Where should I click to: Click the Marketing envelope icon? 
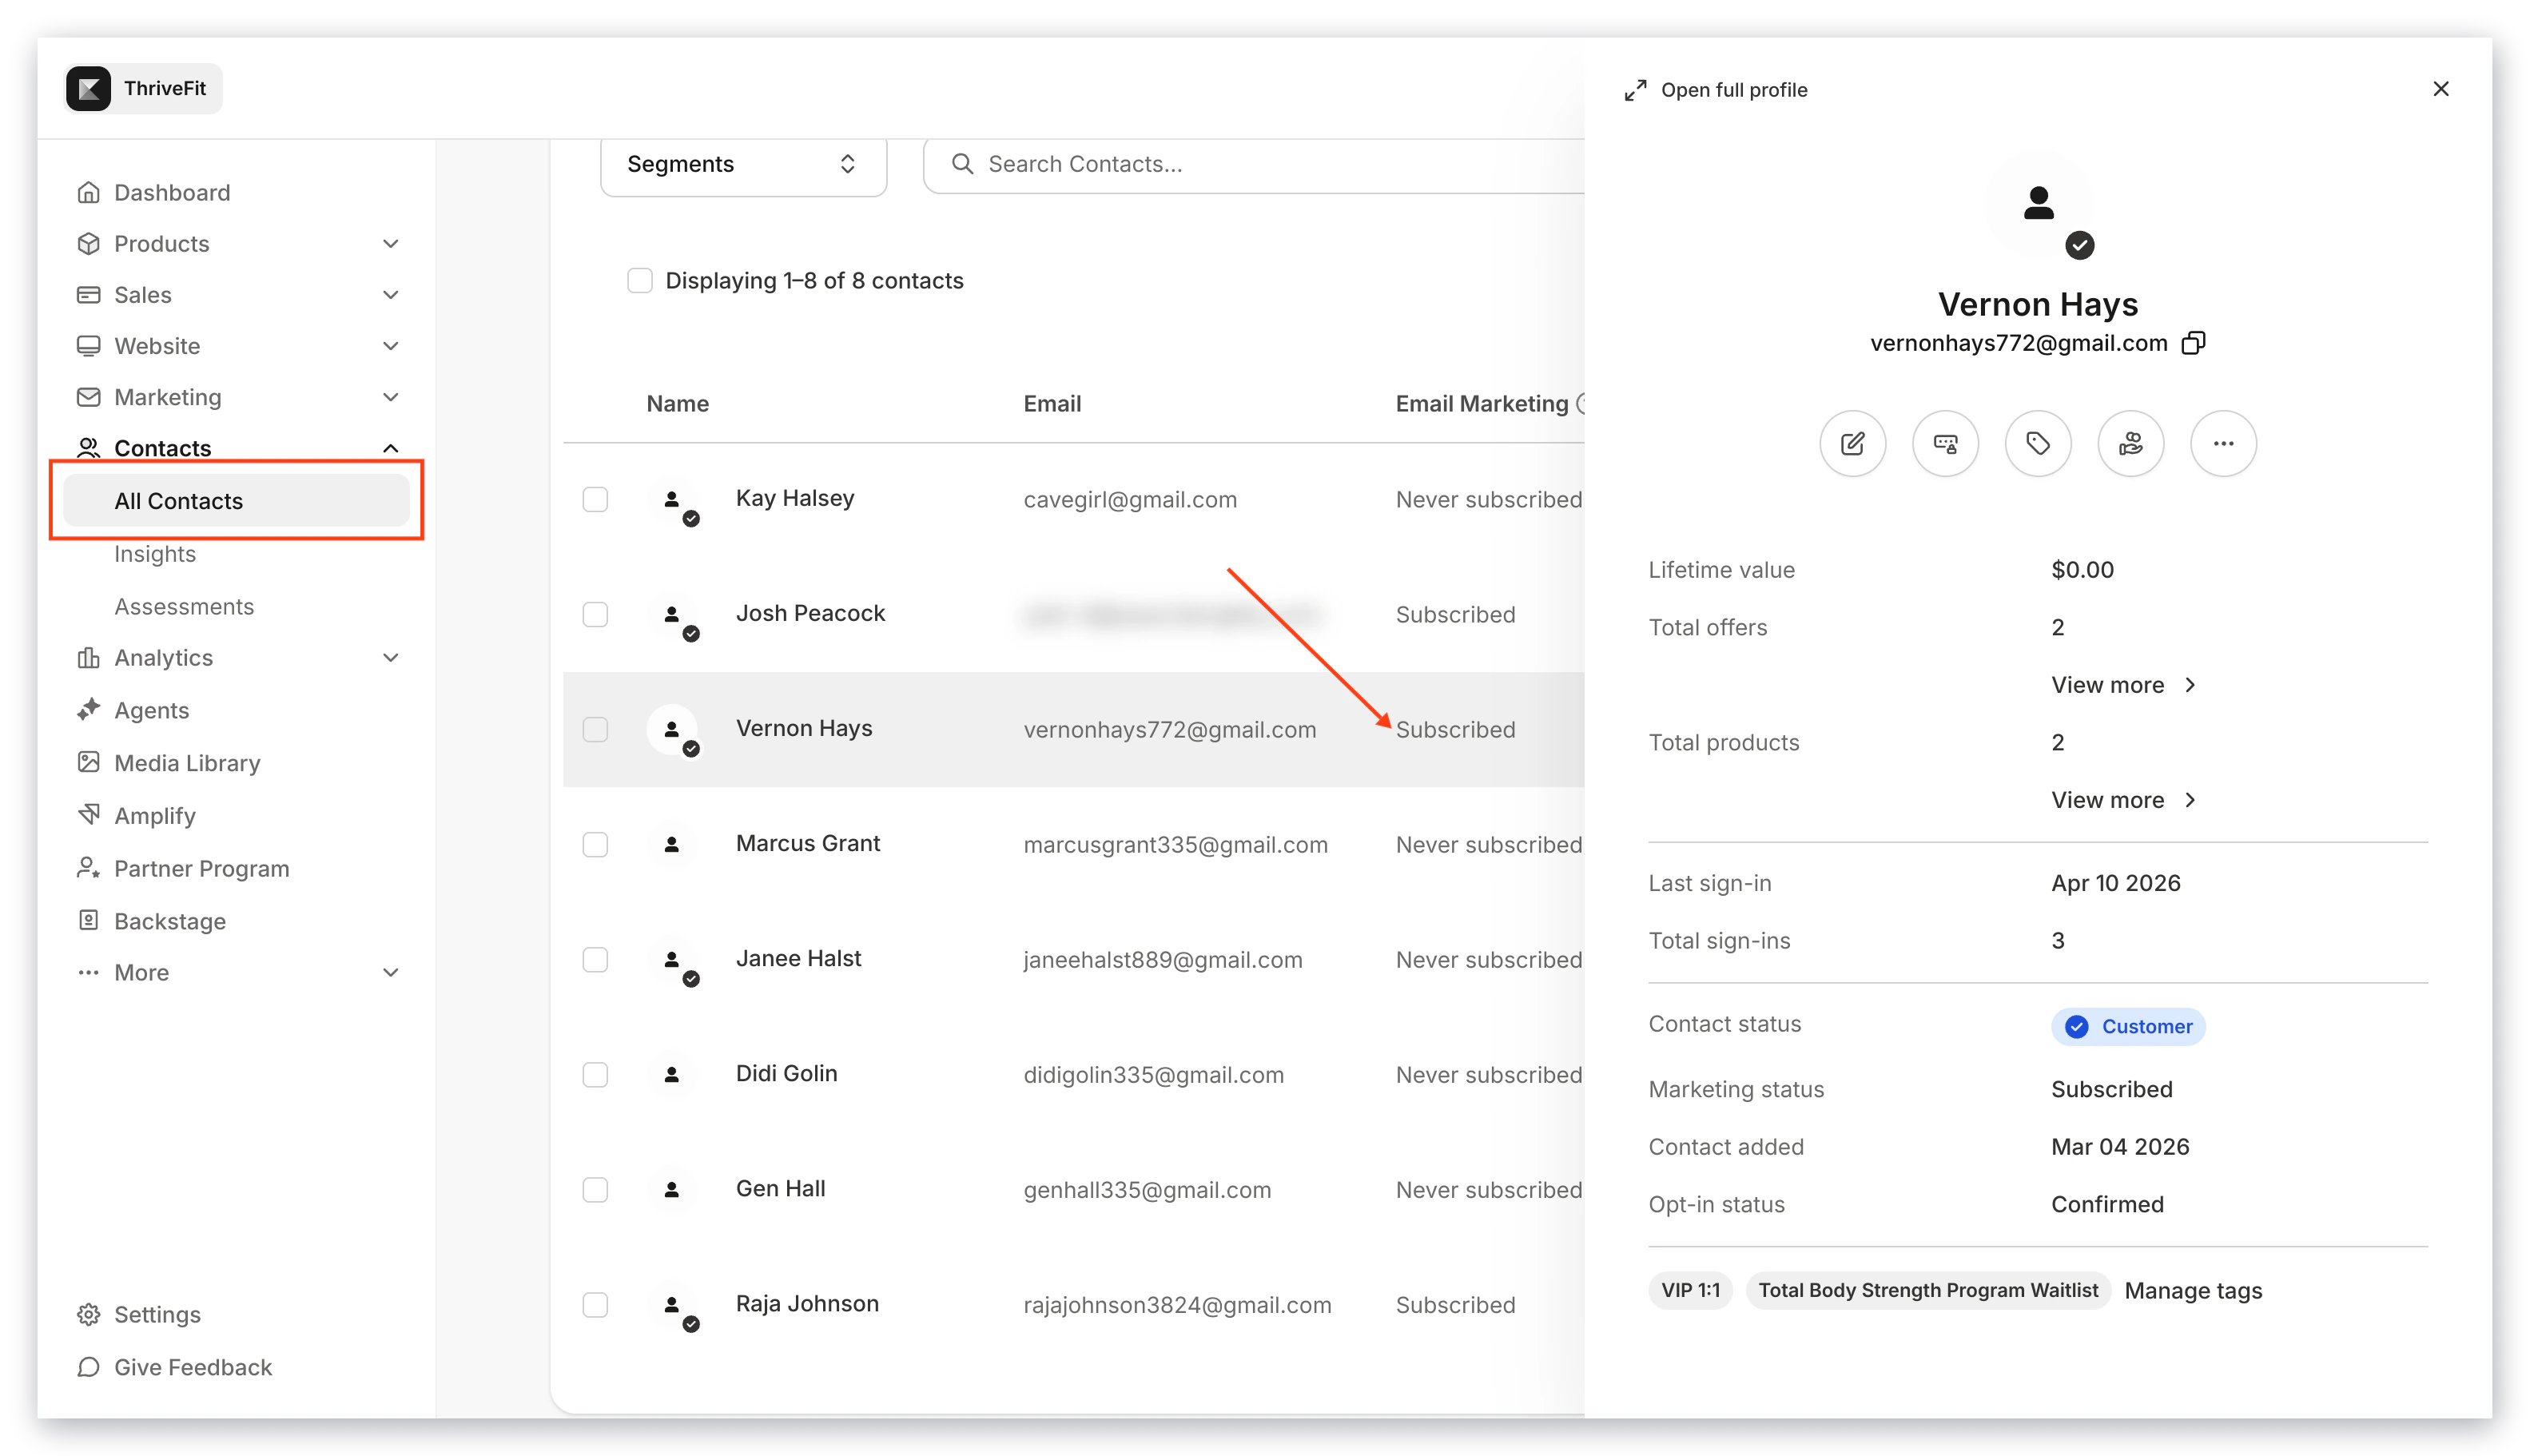pos(89,397)
